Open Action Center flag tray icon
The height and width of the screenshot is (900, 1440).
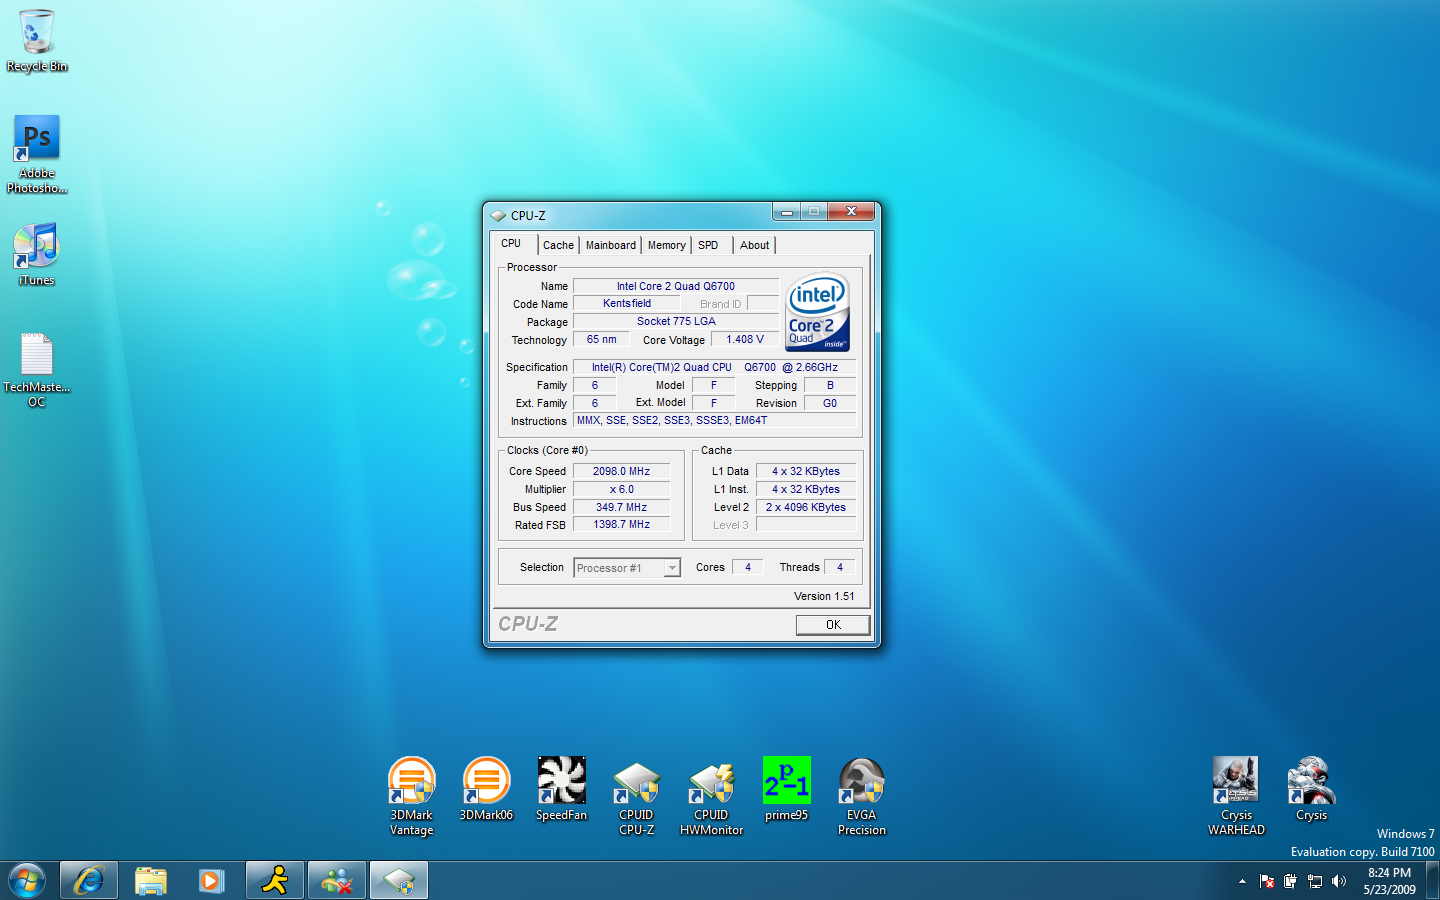(1267, 881)
